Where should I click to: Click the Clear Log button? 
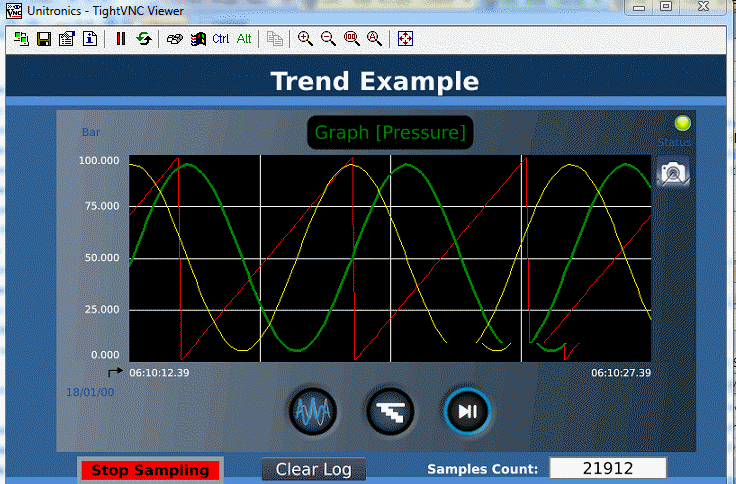(x=313, y=470)
